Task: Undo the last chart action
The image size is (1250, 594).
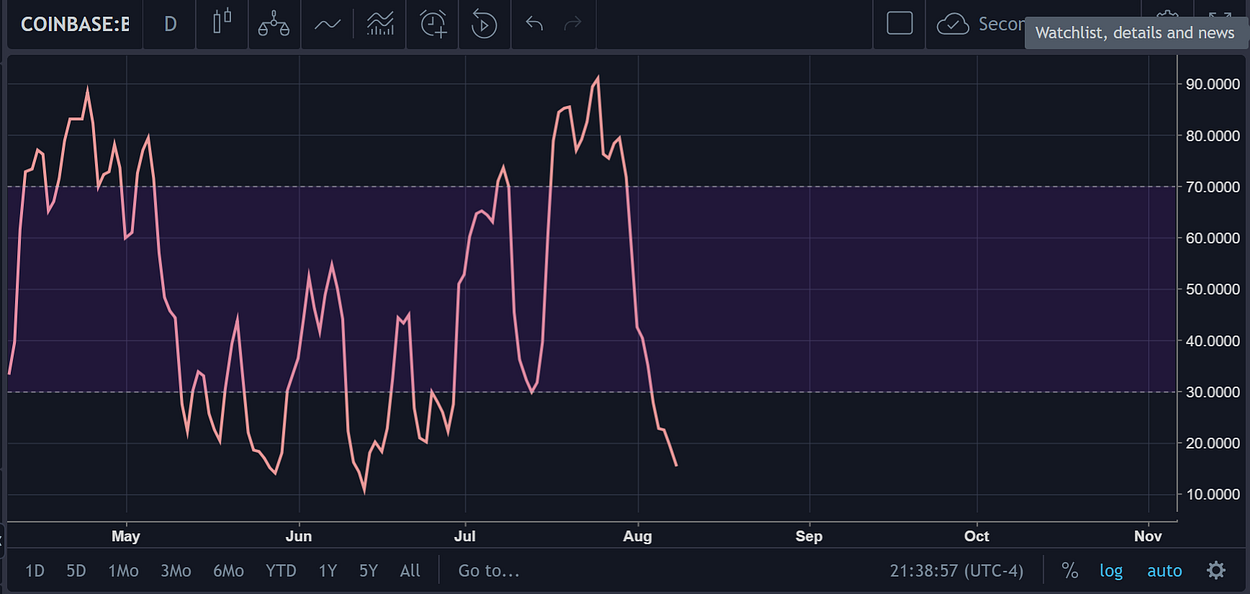Action: [x=534, y=24]
